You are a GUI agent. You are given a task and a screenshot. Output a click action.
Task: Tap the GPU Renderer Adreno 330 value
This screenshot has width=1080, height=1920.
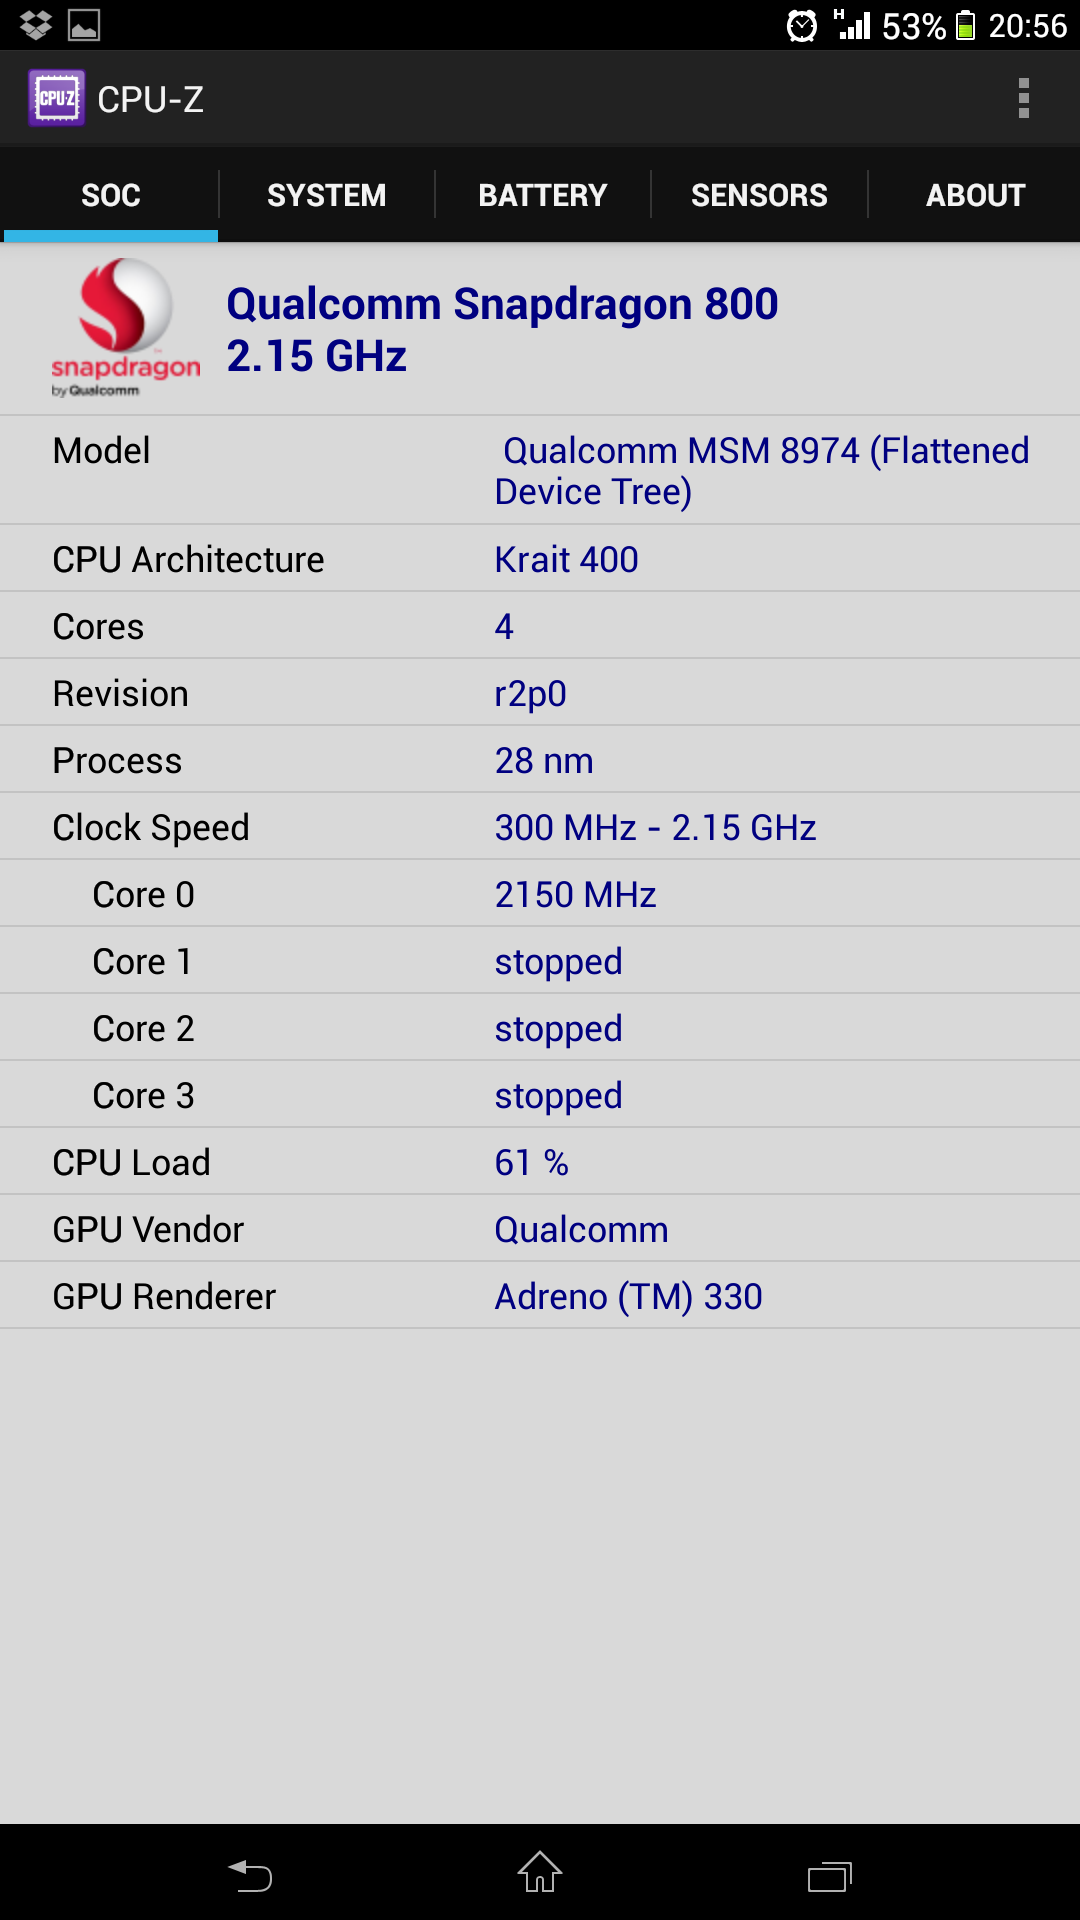(x=628, y=1296)
